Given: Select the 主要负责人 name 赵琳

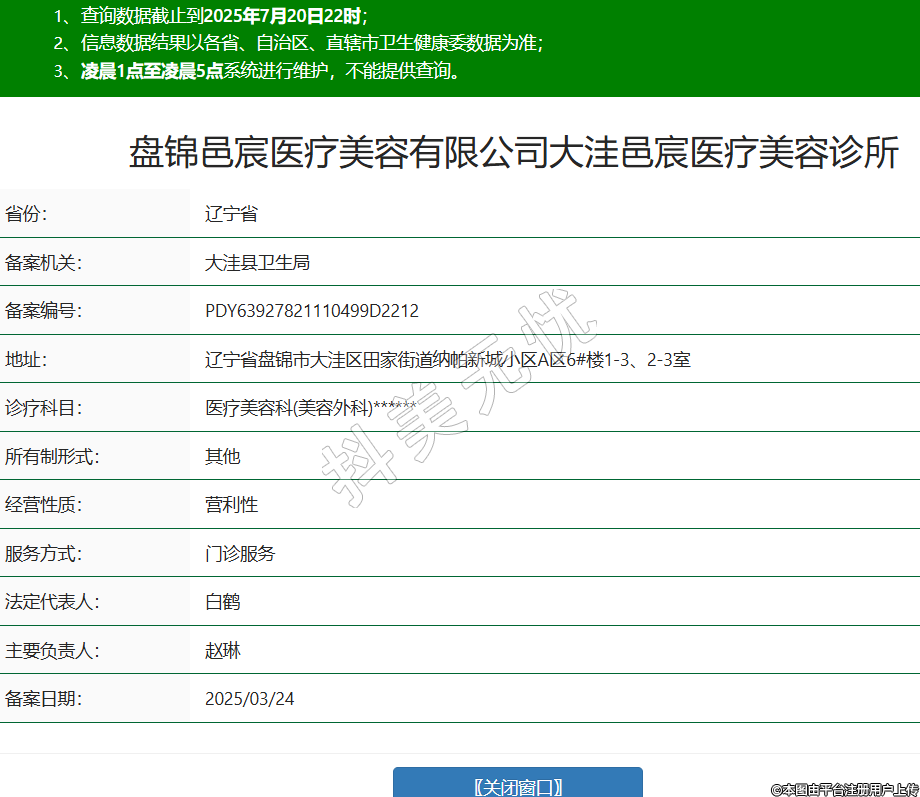Looking at the screenshot, I should pos(222,651).
